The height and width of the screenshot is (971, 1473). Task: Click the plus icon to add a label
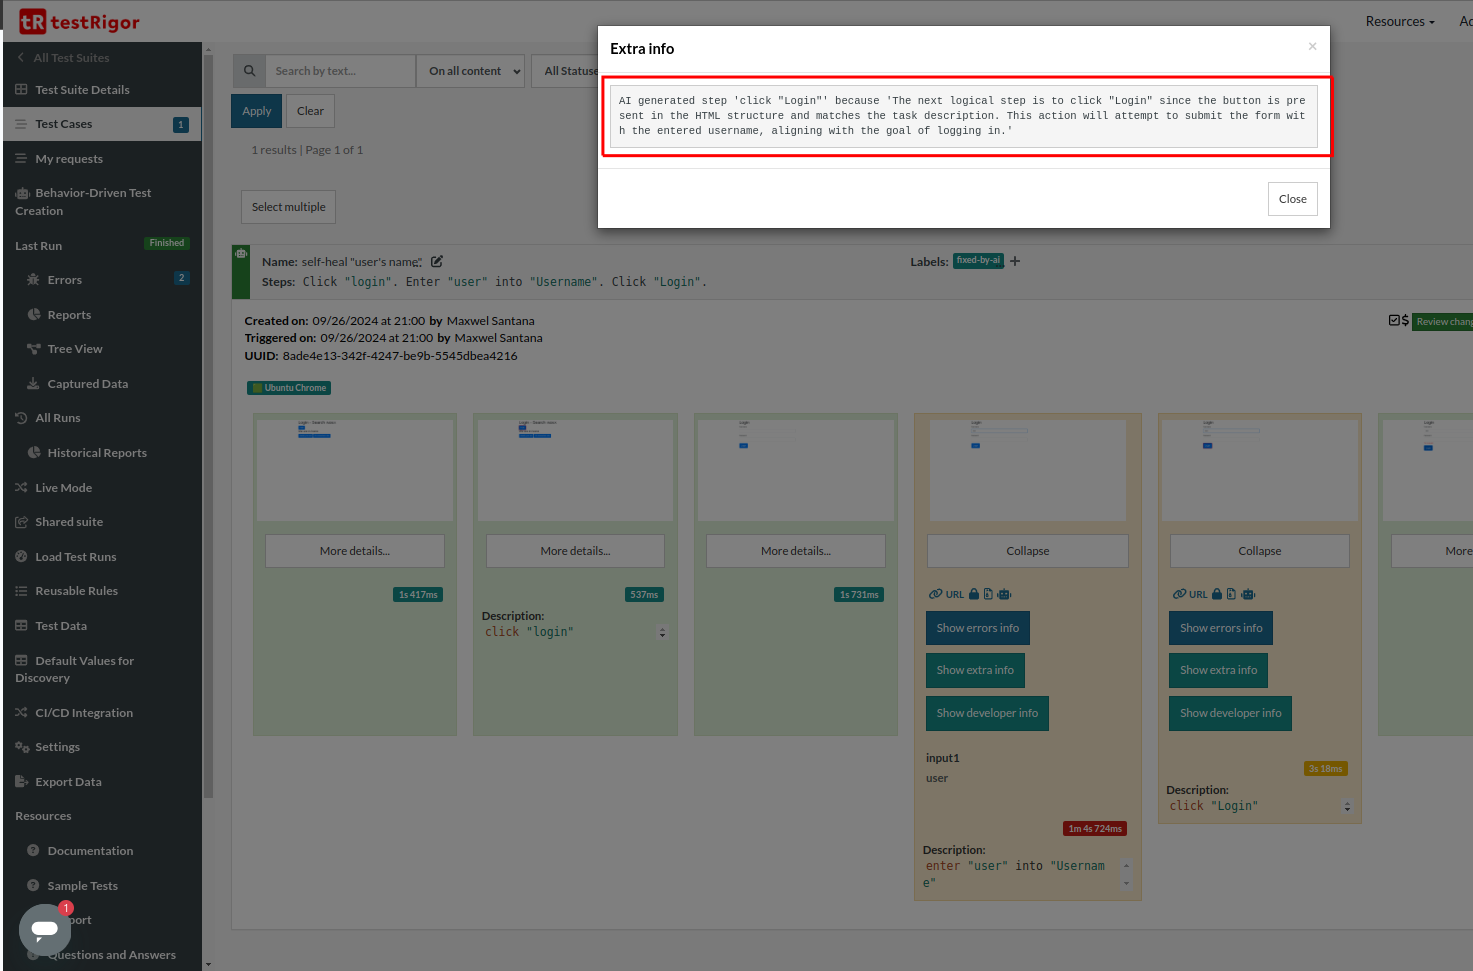(1015, 261)
